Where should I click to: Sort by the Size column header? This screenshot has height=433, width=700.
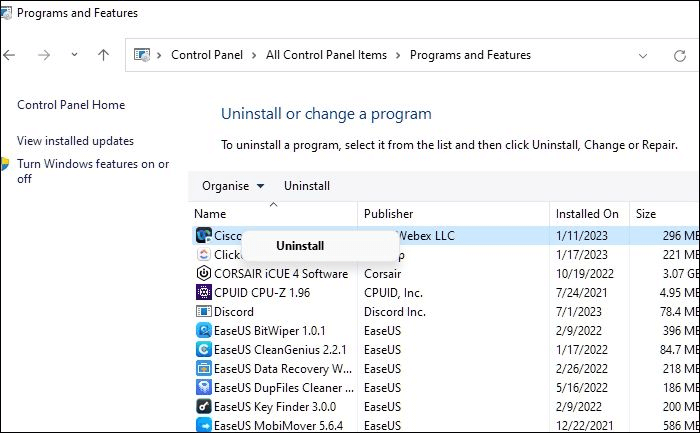pyautogui.click(x=646, y=214)
